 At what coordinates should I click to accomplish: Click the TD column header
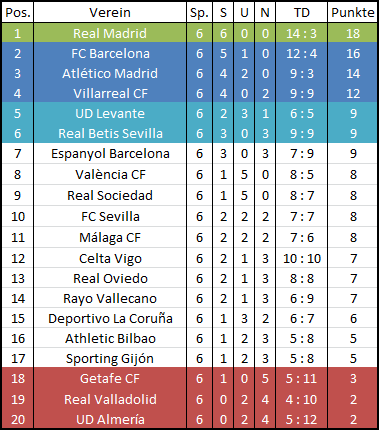pyautogui.click(x=302, y=13)
